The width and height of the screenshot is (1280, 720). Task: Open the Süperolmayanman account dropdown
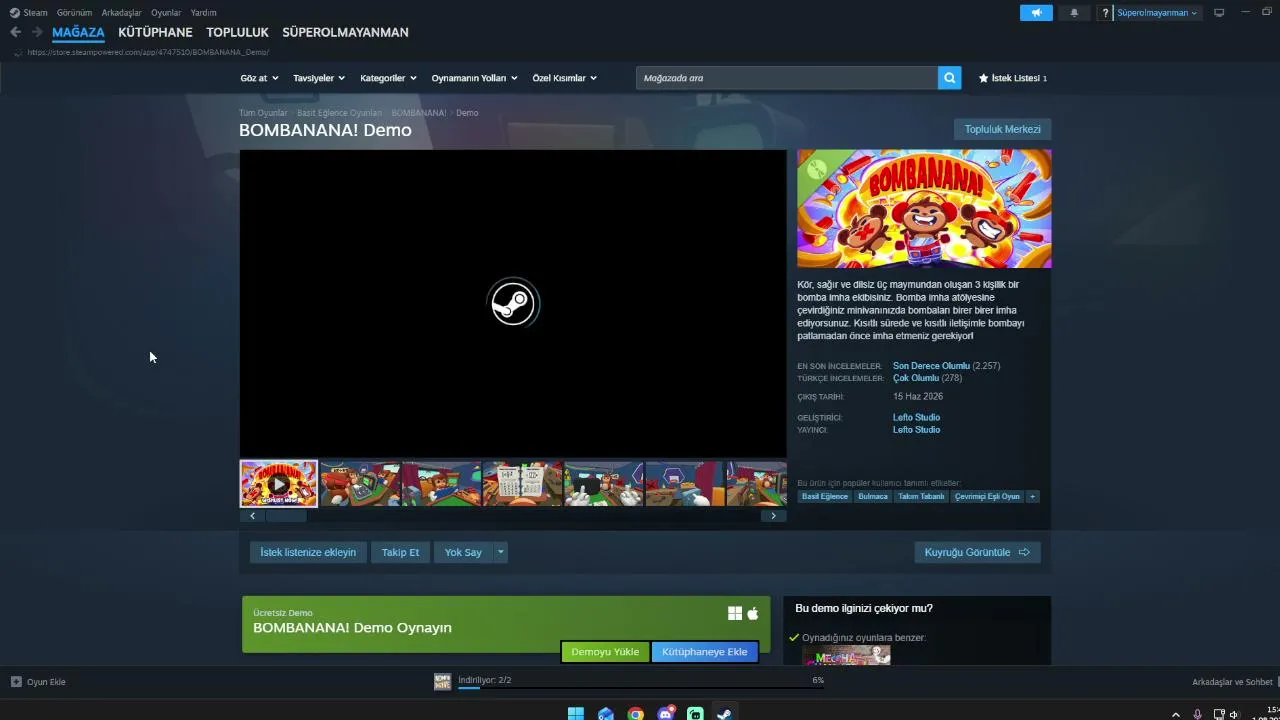click(x=1157, y=13)
